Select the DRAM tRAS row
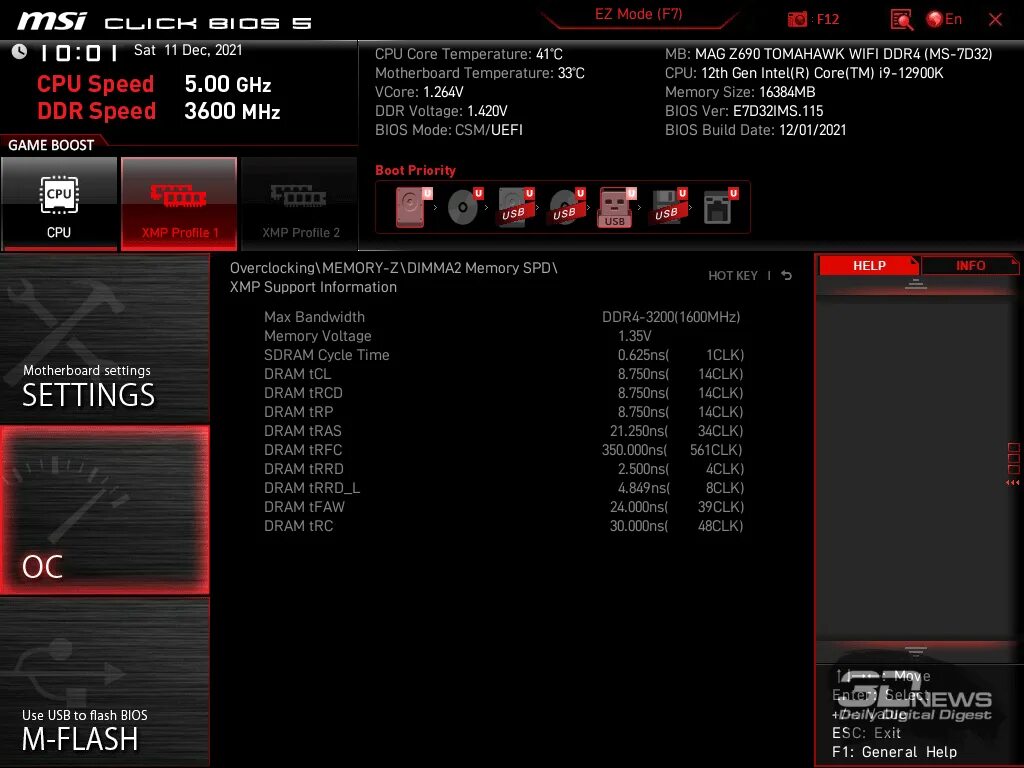1024x768 pixels. click(504, 430)
